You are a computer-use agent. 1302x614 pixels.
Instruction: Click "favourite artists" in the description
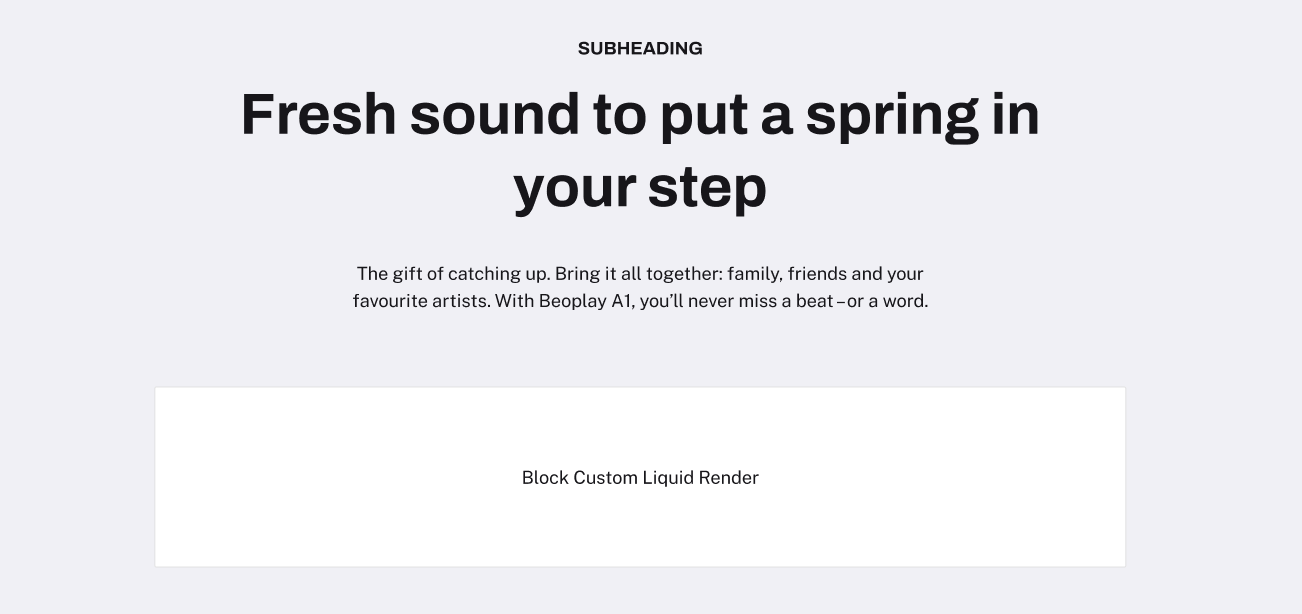pos(422,301)
